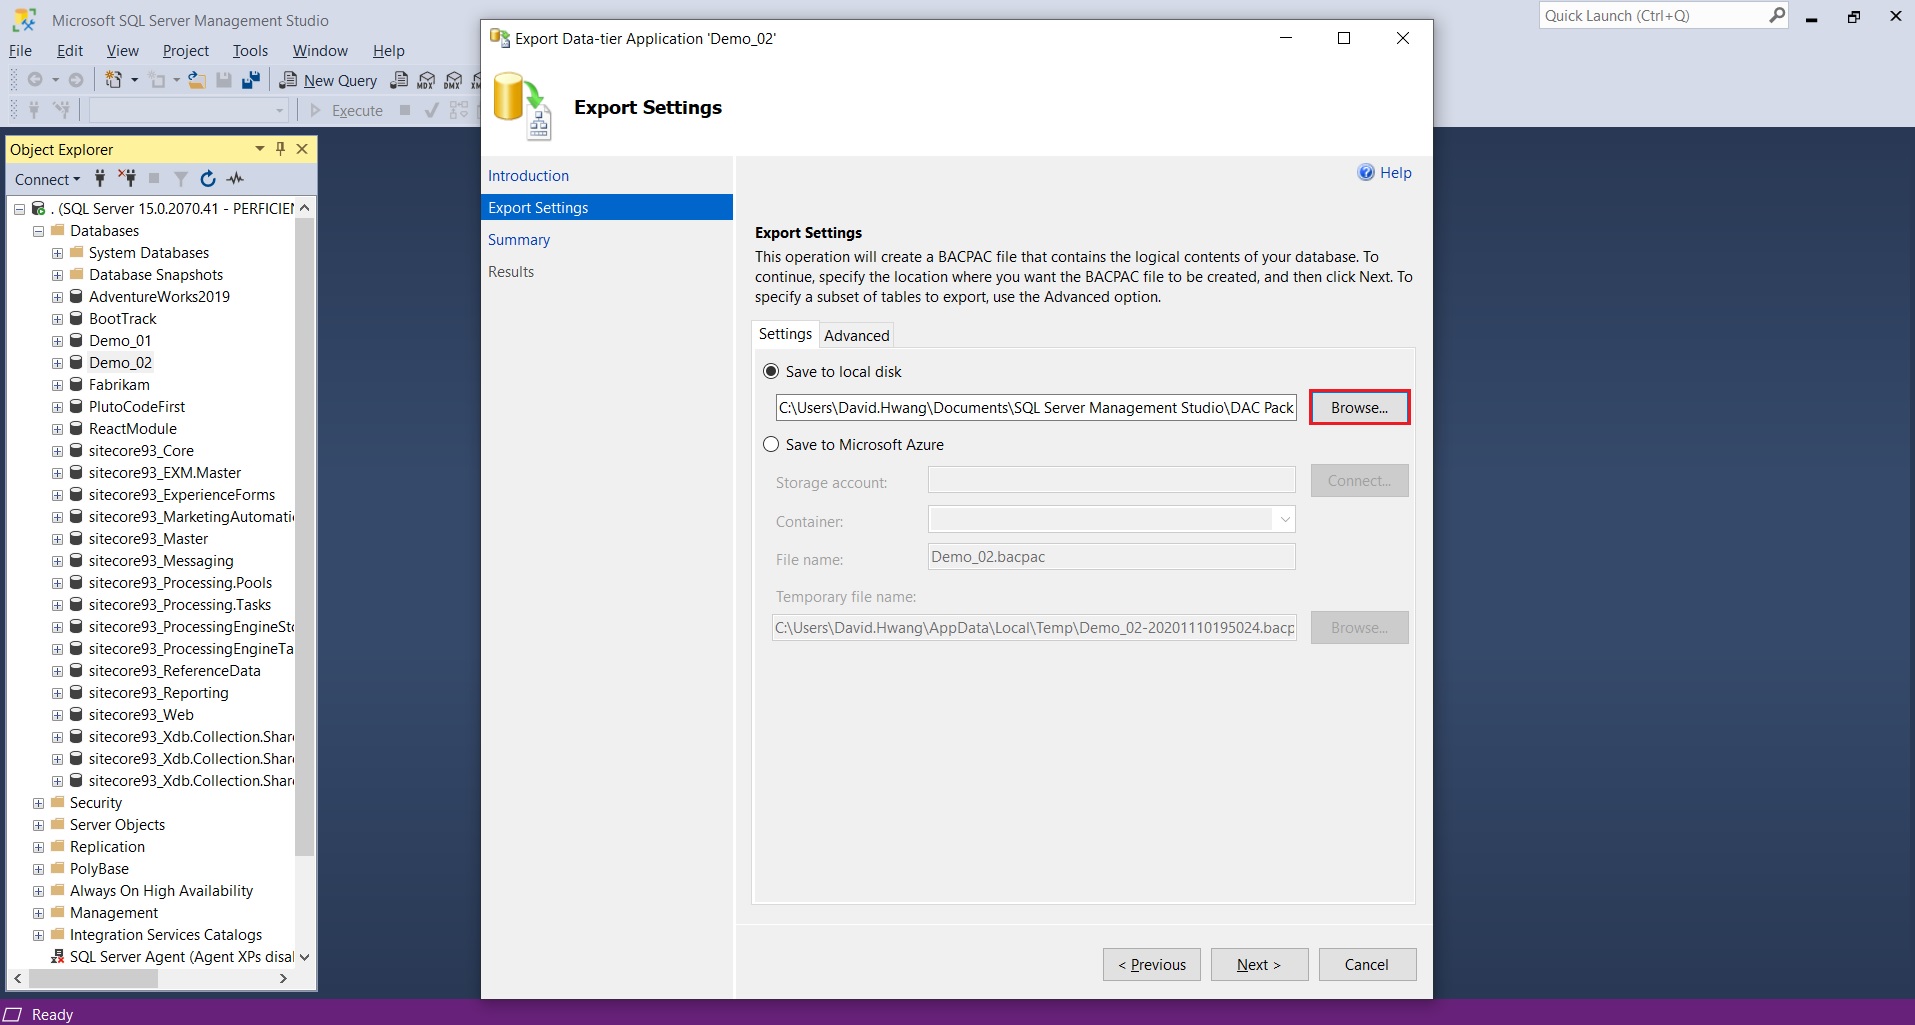Click the Previous button
The image size is (1915, 1025).
(x=1152, y=964)
